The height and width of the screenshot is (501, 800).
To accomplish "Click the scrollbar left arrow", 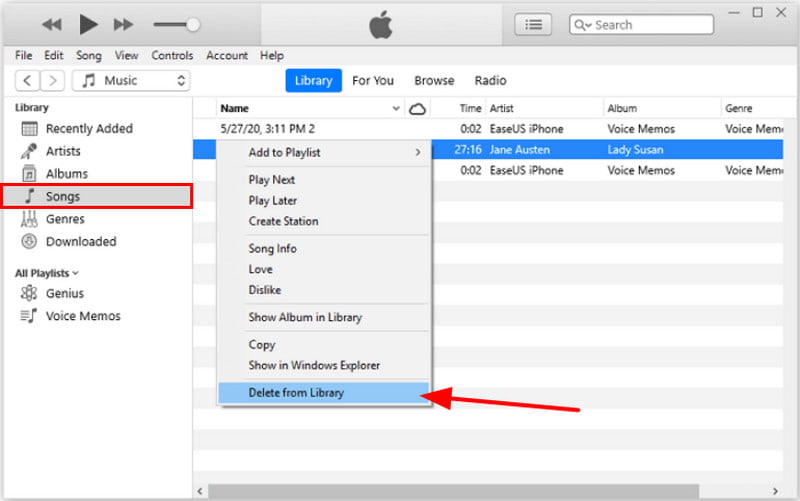I will (200, 491).
